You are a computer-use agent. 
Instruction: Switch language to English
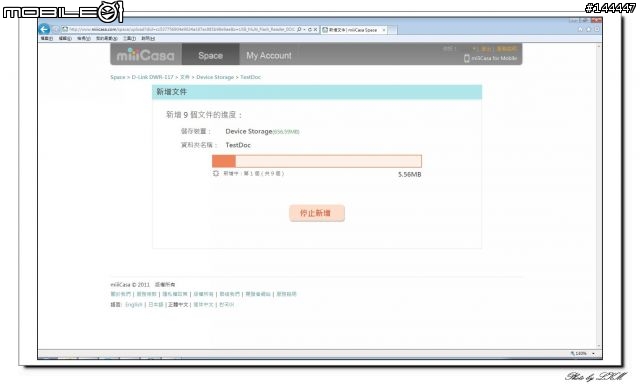pos(133,305)
